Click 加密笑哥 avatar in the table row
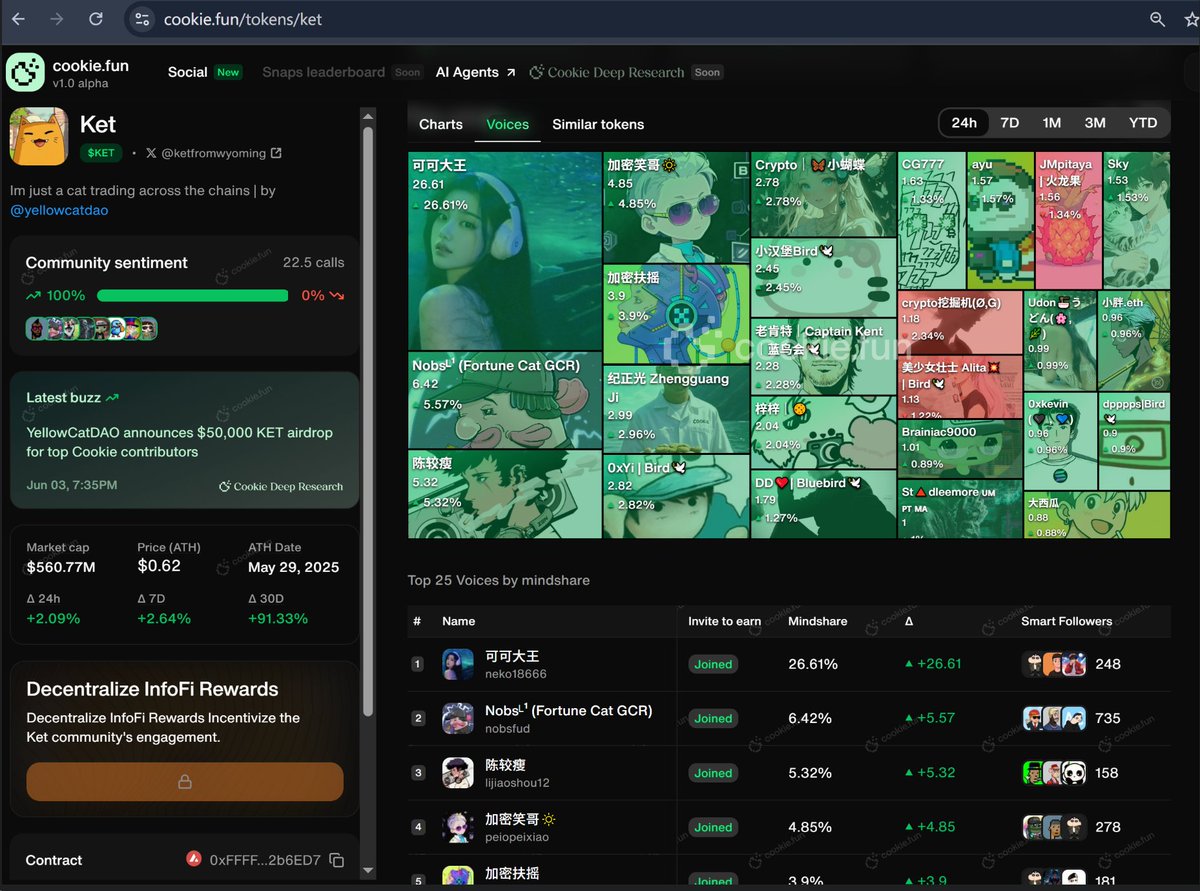Screen dimensions: 1200x891 (458, 827)
